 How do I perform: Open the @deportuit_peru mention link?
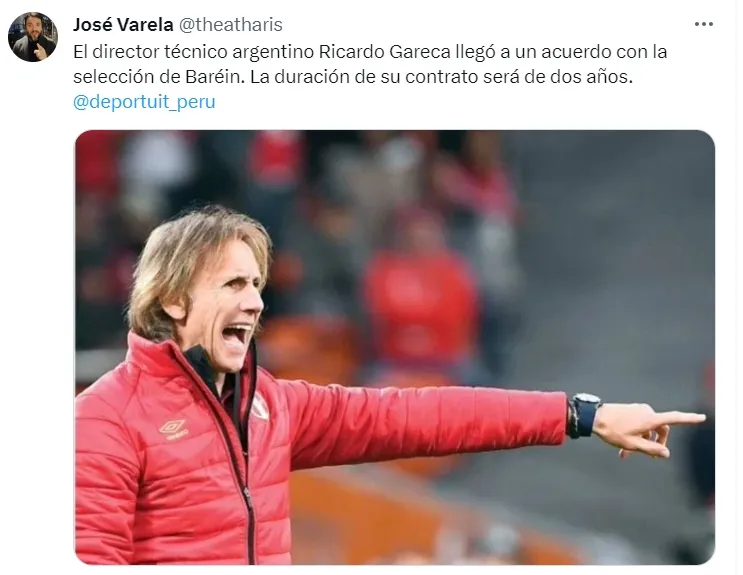coord(144,102)
